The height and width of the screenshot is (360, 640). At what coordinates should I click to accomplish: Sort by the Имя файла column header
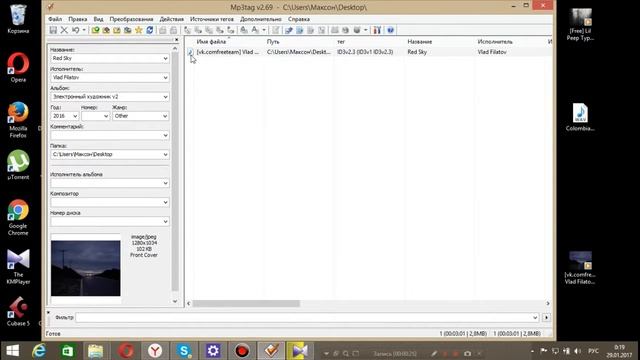tap(211, 42)
